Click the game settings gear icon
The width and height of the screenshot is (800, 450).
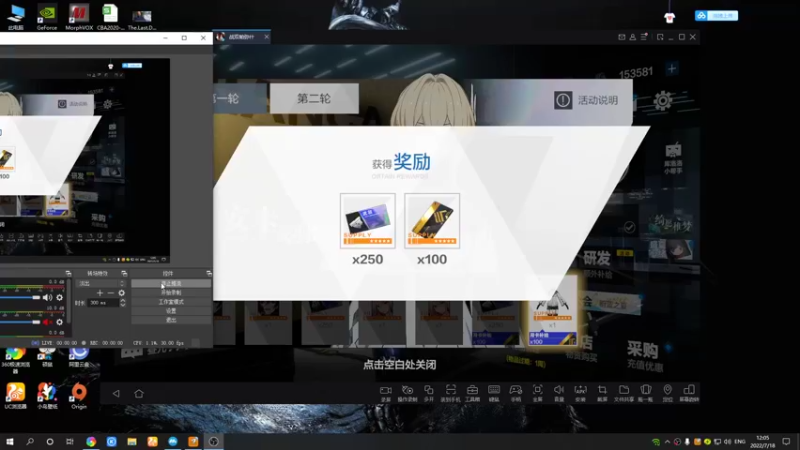663,101
